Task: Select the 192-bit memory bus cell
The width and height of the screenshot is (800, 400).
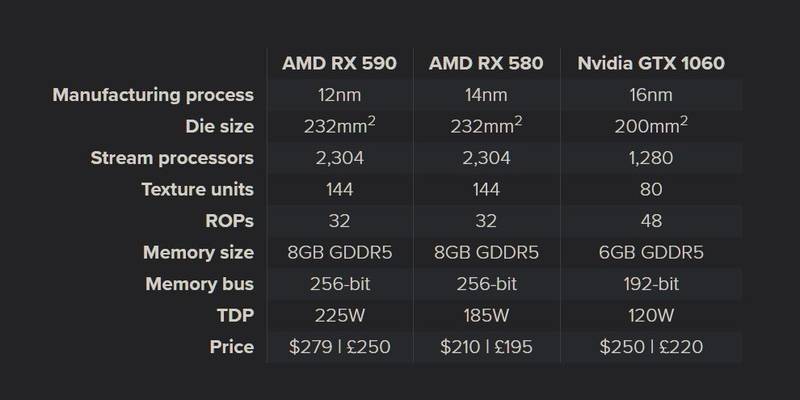Action: click(651, 284)
